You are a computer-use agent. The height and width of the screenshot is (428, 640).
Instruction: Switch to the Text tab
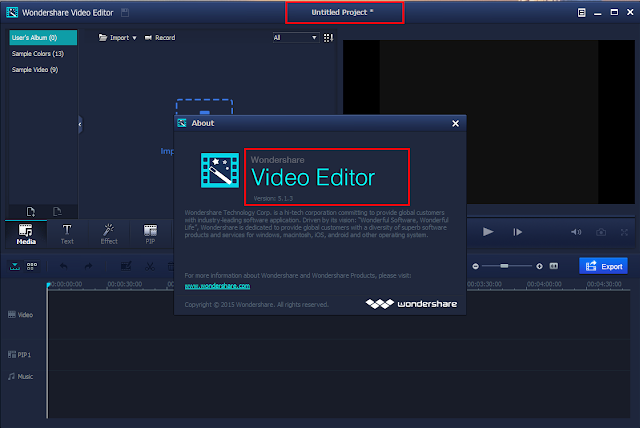pyautogui.click(x=67, y=234)
